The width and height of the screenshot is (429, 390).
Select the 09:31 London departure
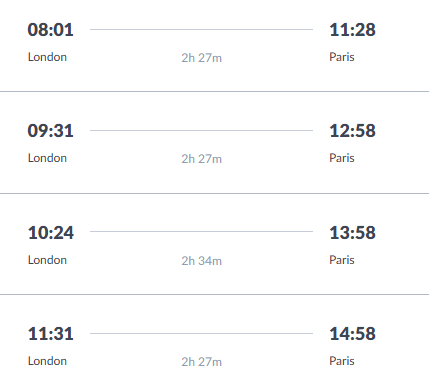50,131
